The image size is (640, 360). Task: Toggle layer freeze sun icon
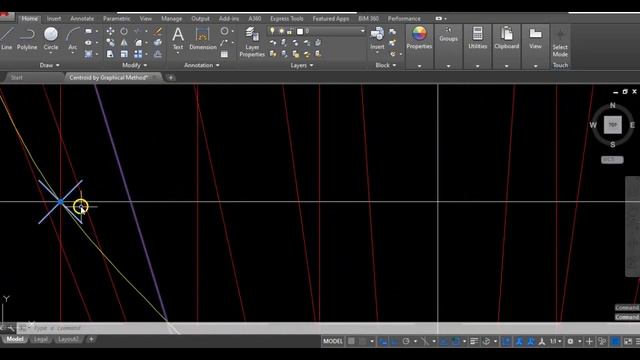click(x=281, y=31)
